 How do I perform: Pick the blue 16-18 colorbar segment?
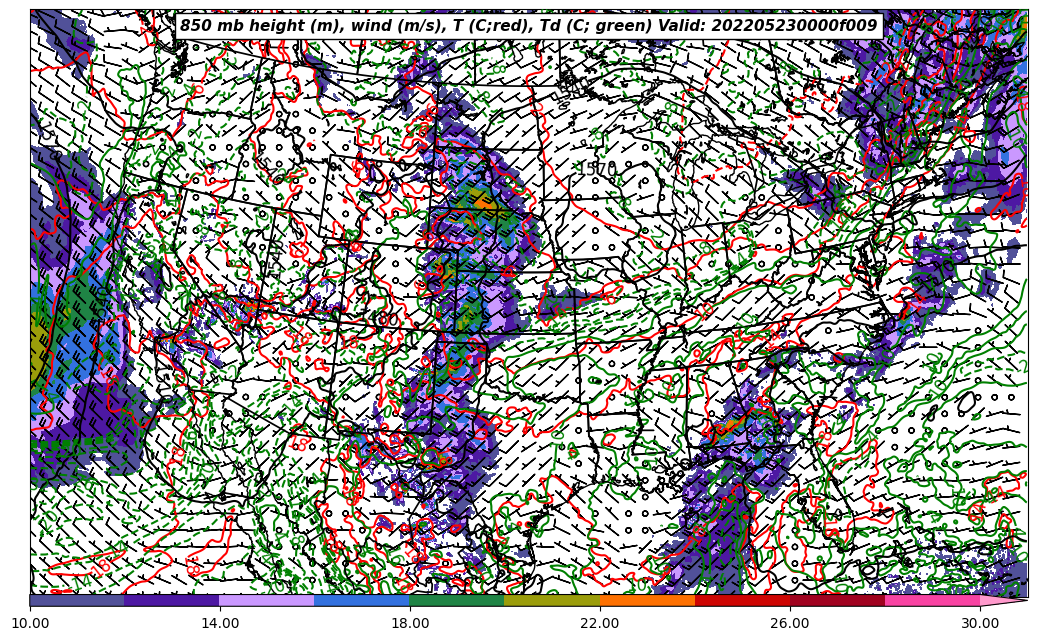[361, 601]
